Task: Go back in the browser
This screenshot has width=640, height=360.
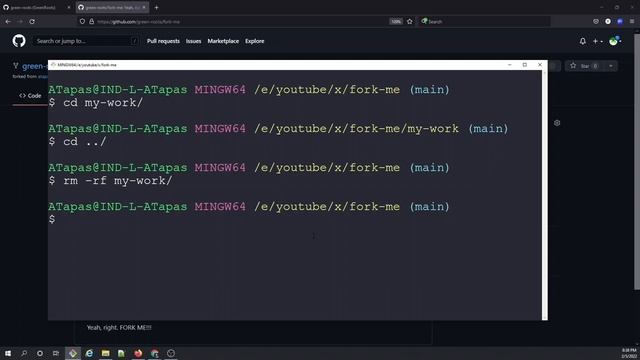Action: tap(8, 21)
